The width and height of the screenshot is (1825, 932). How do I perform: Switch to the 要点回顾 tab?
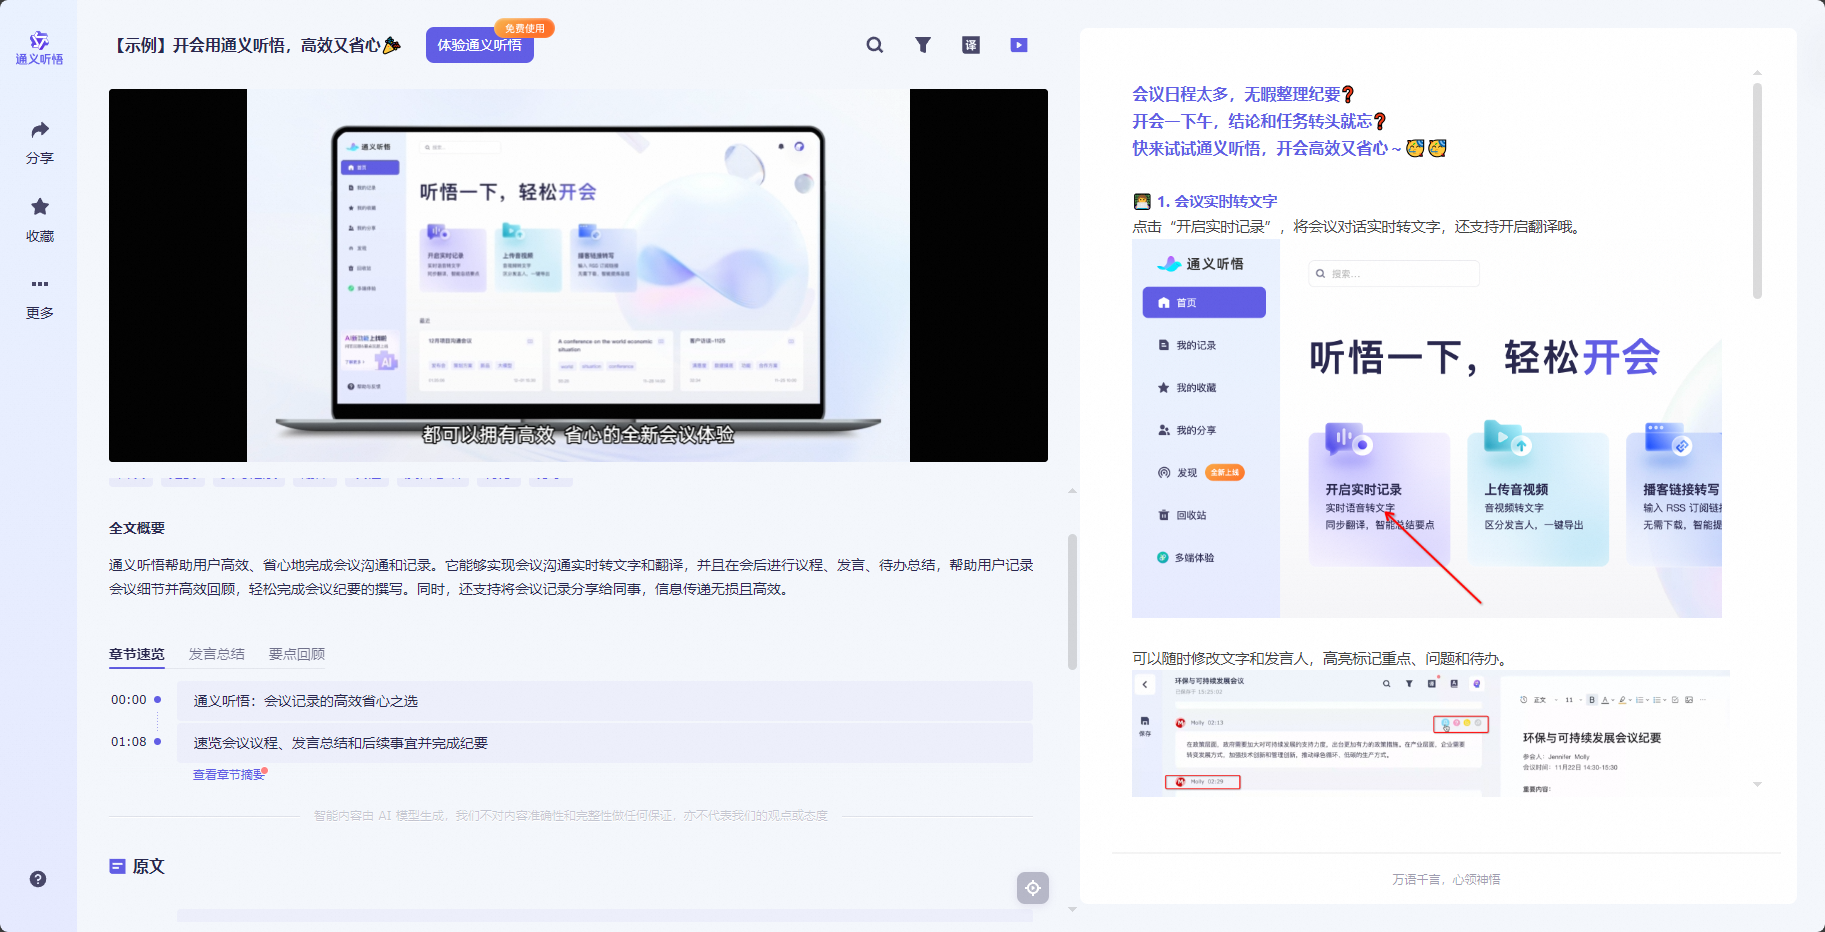pyautogui.click(x=297, y=654)
